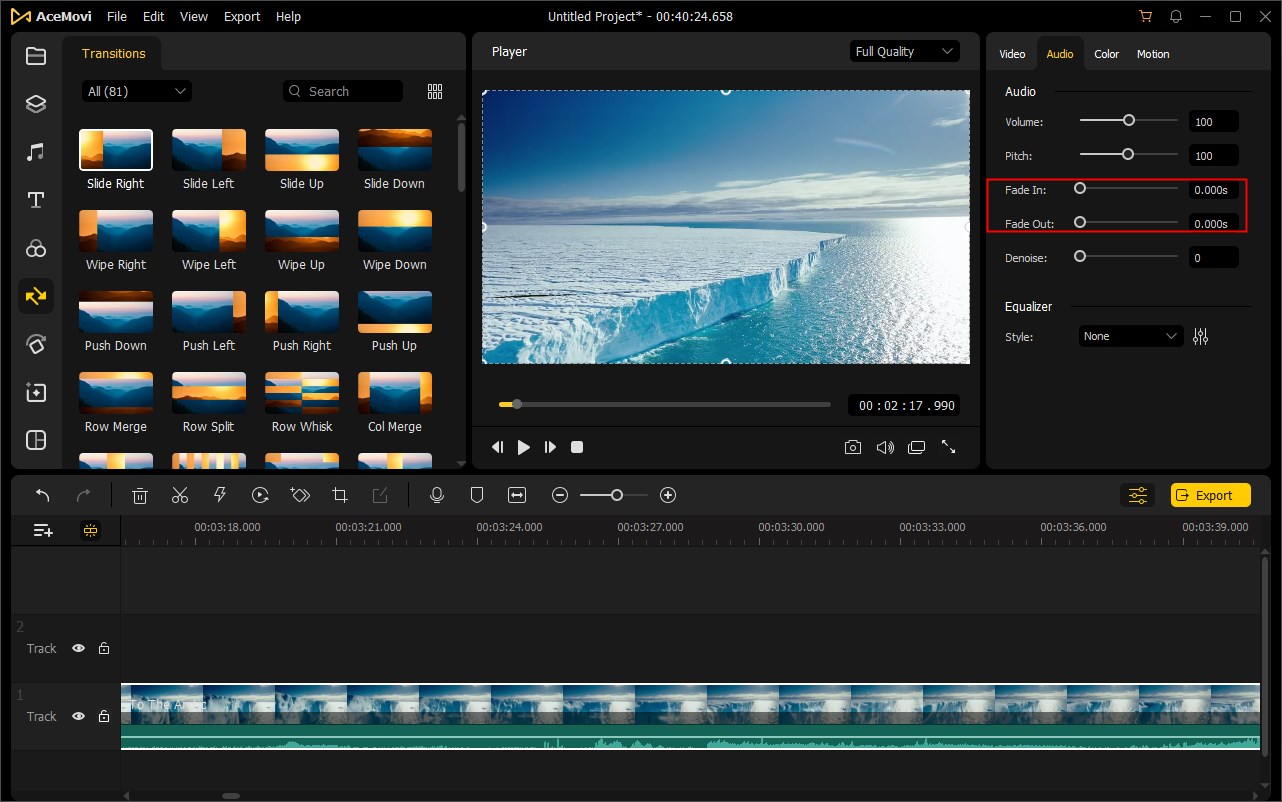Click the Volume slider handle

coord(1129,120)
